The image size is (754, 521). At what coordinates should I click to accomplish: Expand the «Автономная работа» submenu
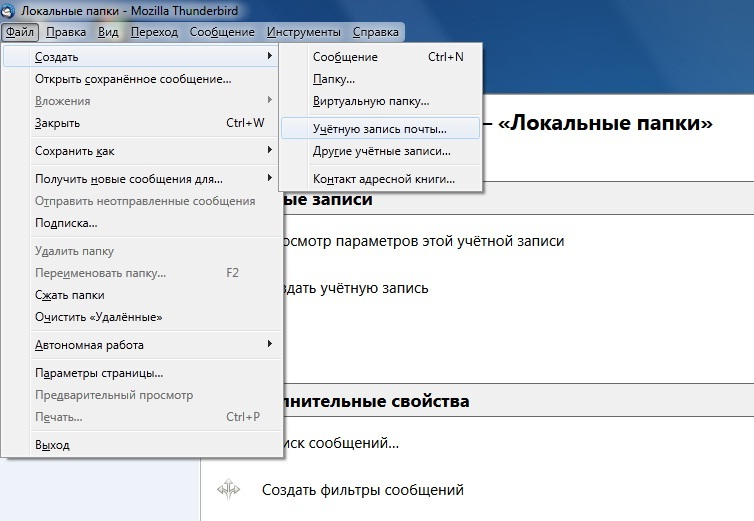(x=270, y=345)
